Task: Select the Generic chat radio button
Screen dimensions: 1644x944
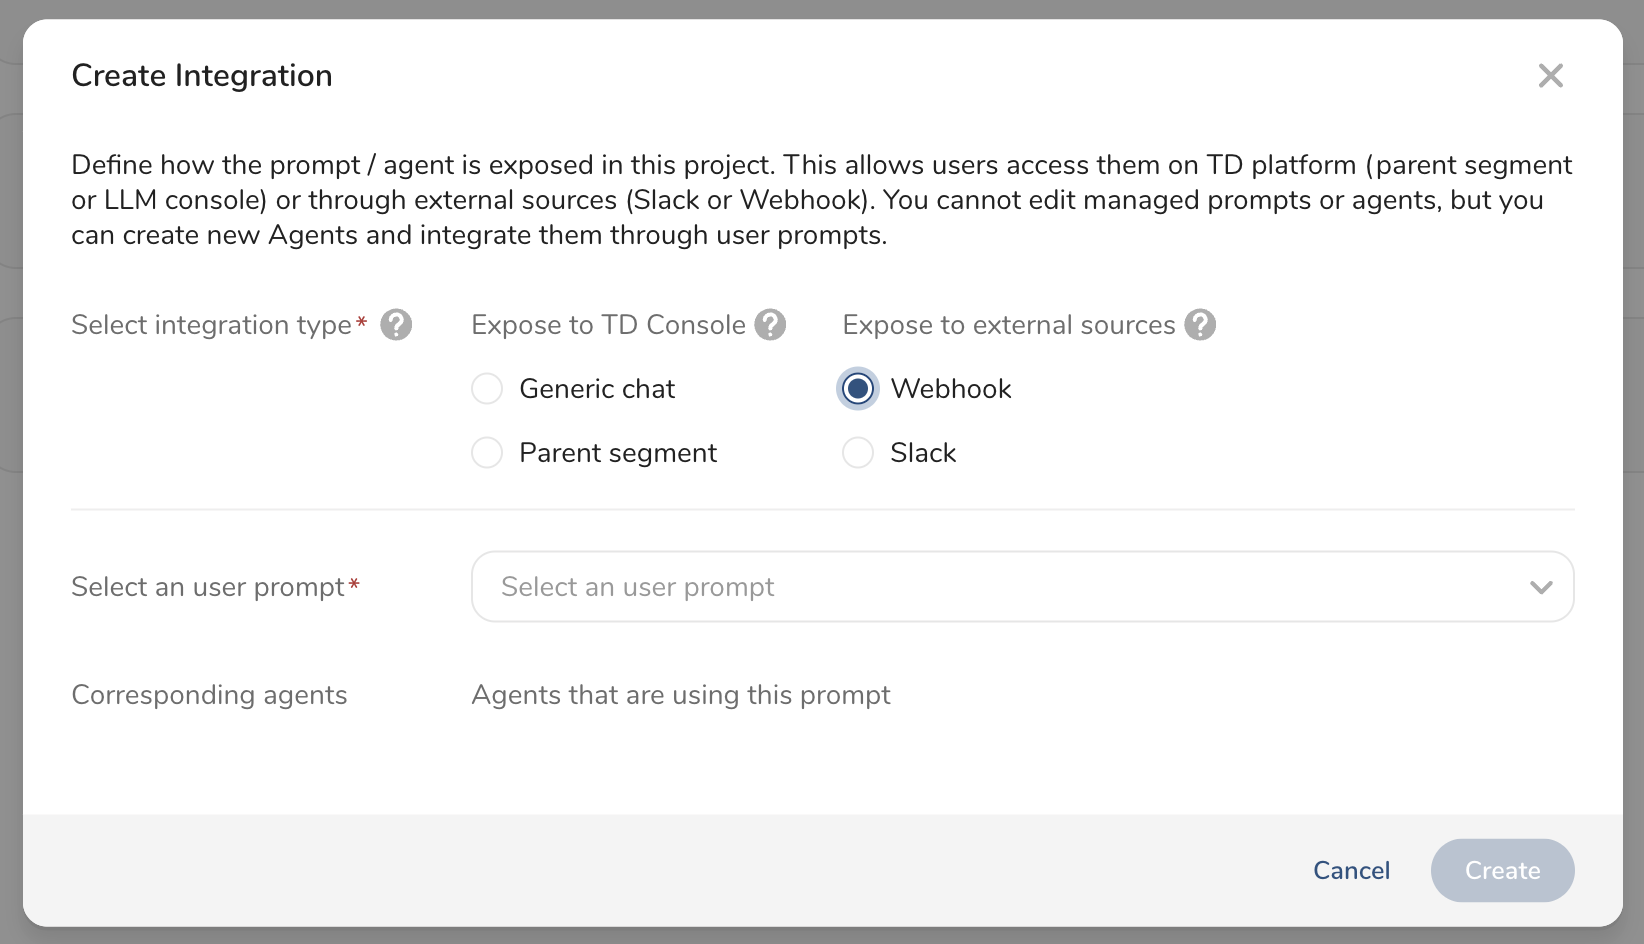Action: click(x=487, y=389)
